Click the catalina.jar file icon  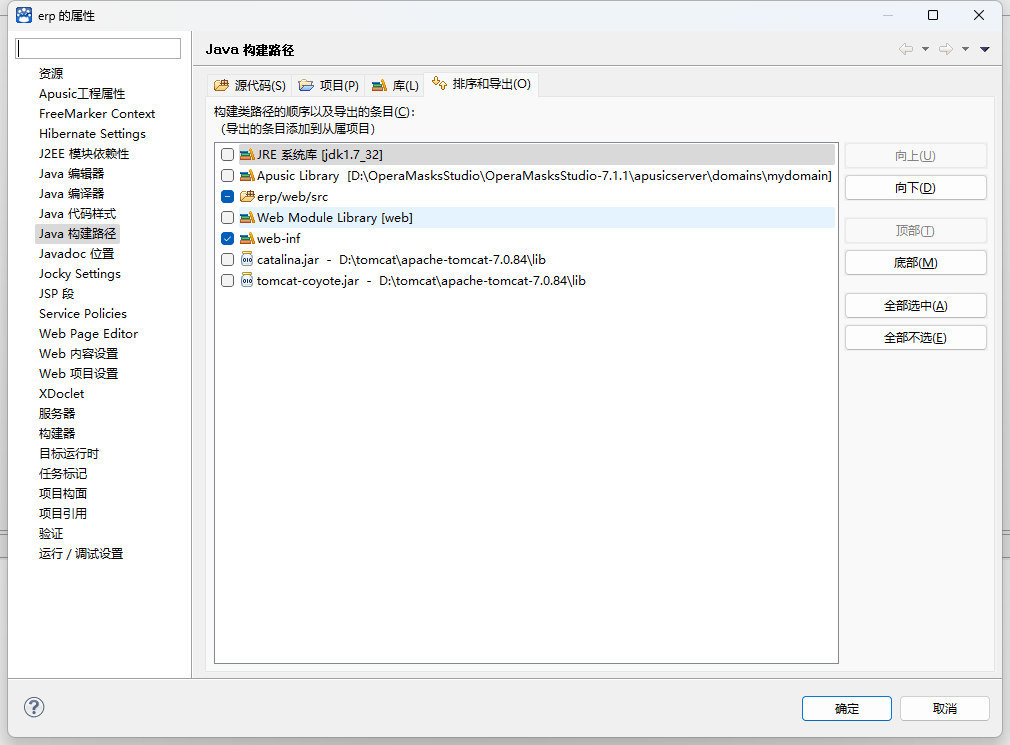pos(247,259)
